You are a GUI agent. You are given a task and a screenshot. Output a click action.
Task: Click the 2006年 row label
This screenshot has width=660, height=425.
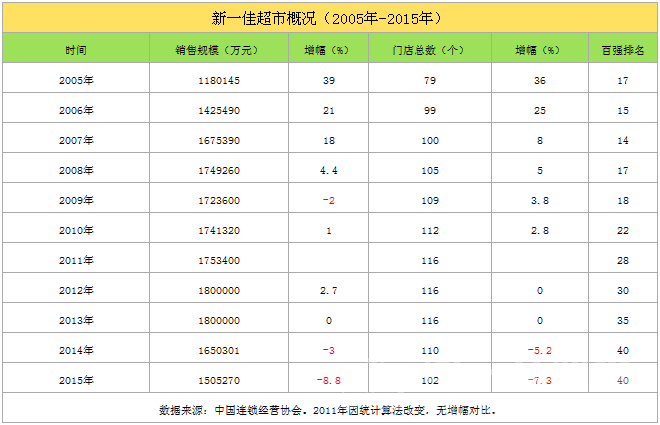click(x=76, y=110)
